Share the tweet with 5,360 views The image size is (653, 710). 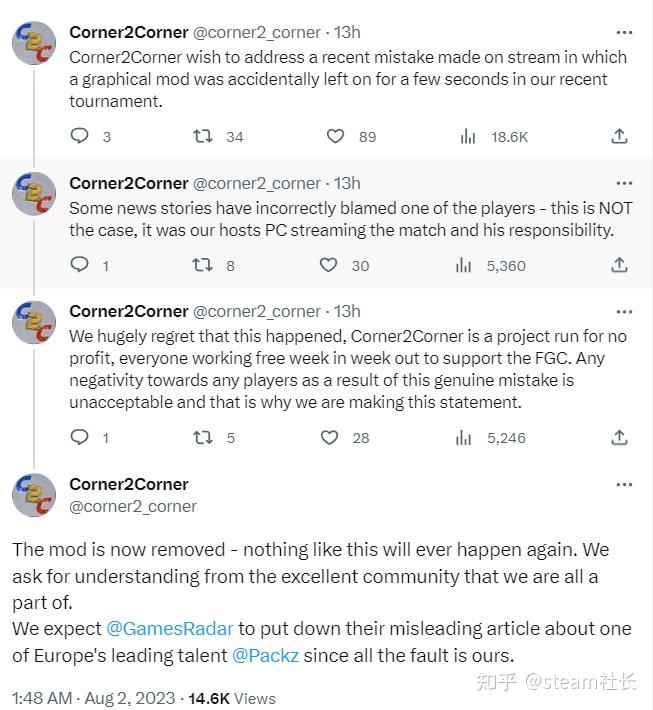[619, 265]
